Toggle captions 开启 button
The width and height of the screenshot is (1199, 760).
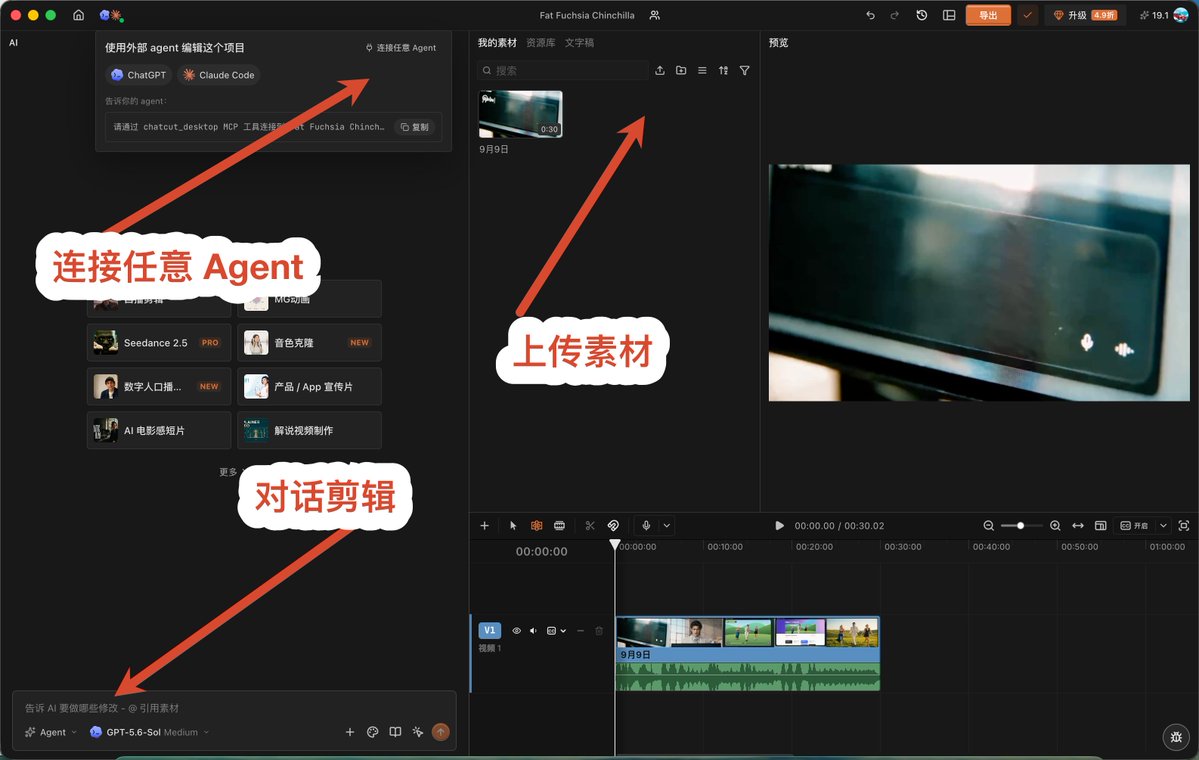[x=1134, y=525]
